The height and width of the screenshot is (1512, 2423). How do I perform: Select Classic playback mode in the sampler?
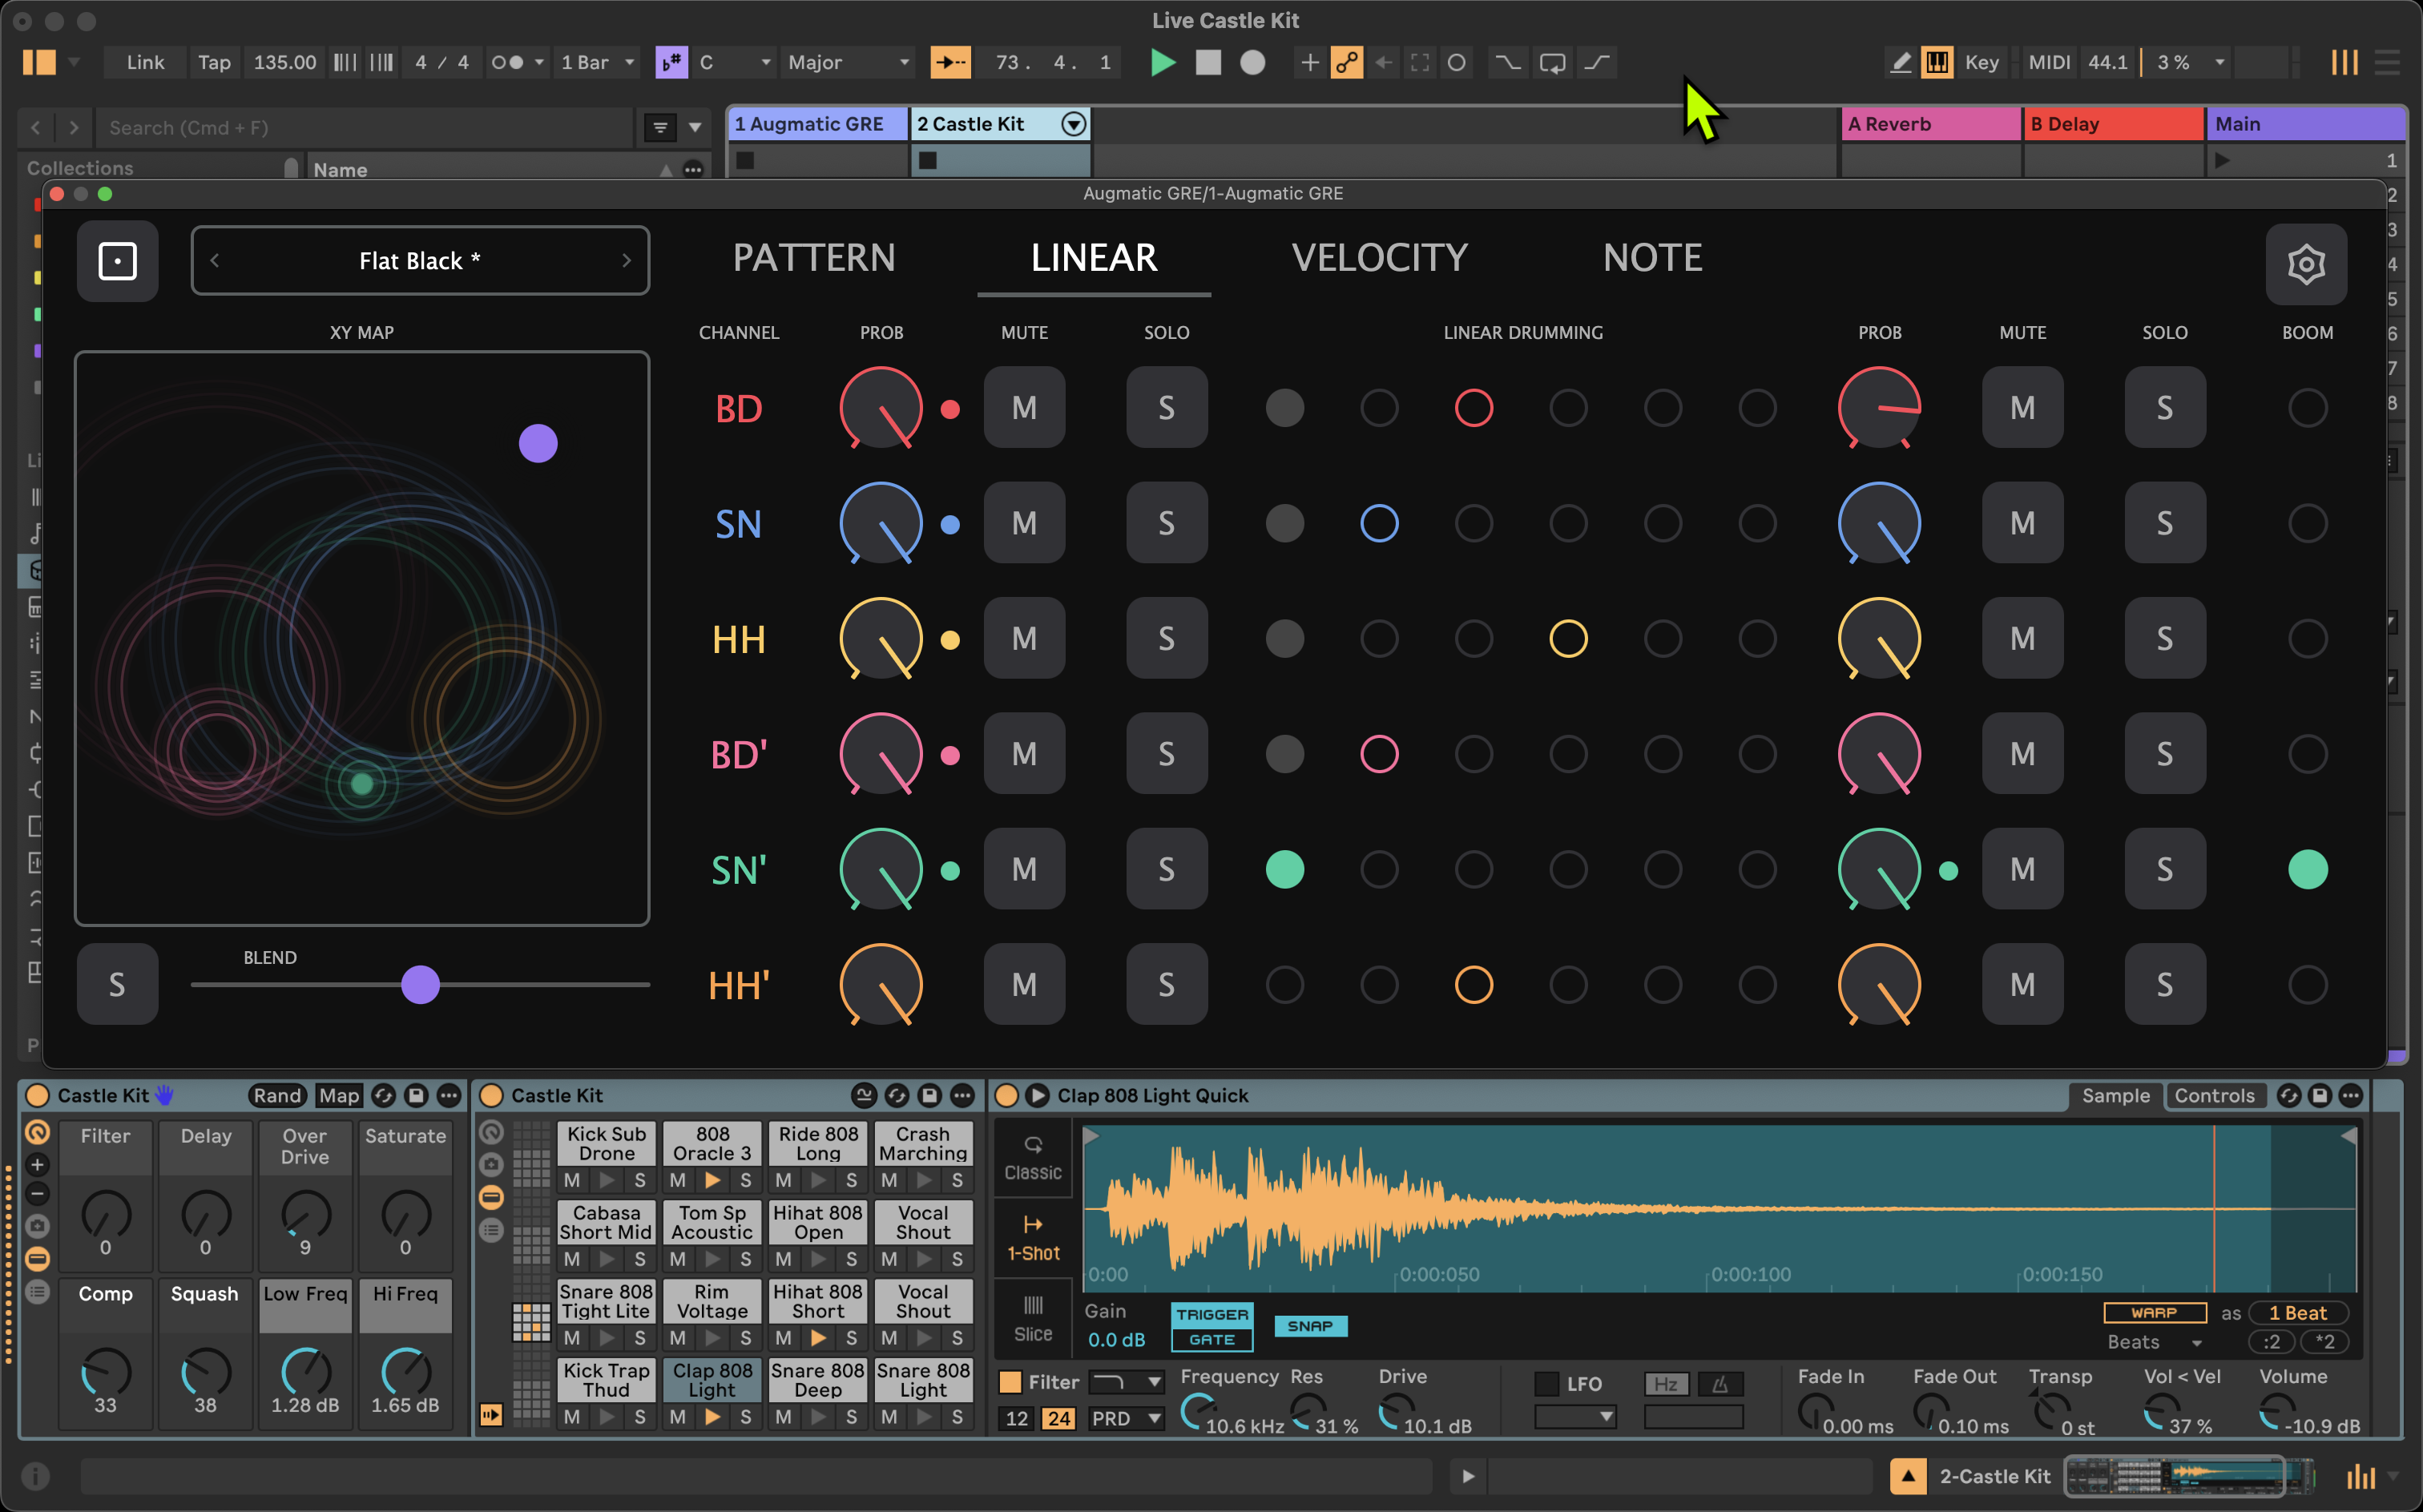(x=1033, y=1157)
